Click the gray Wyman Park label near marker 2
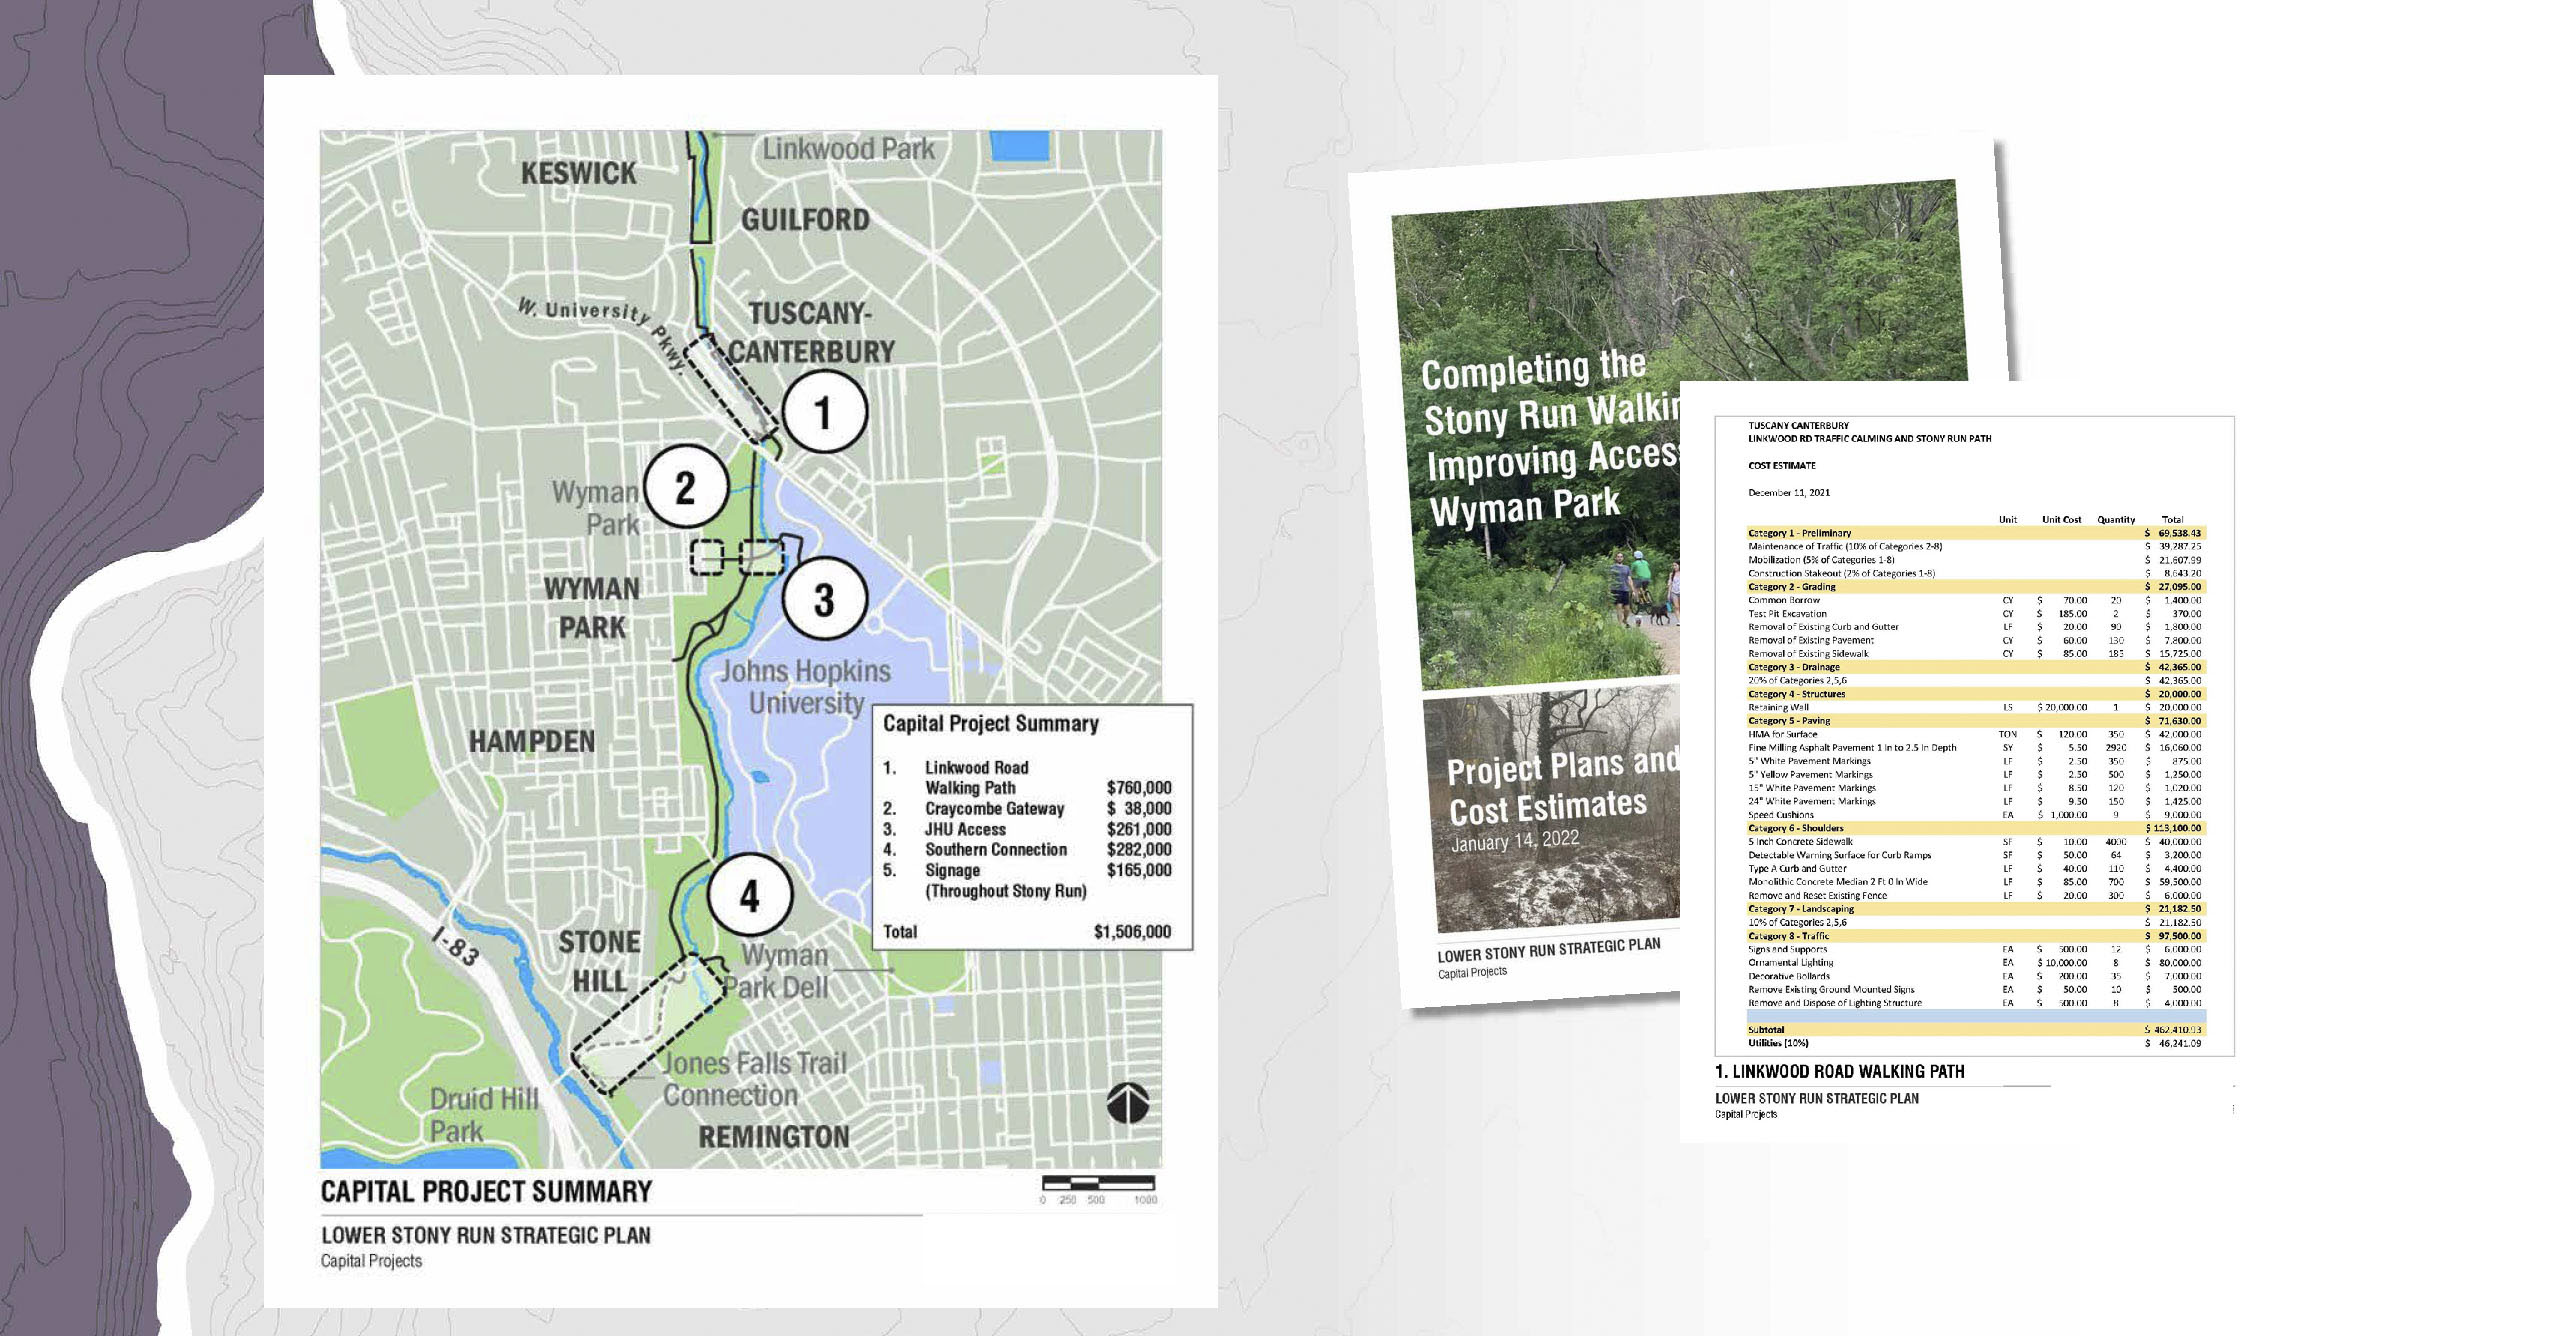Screen dimensions: 2550x1336 597,508
